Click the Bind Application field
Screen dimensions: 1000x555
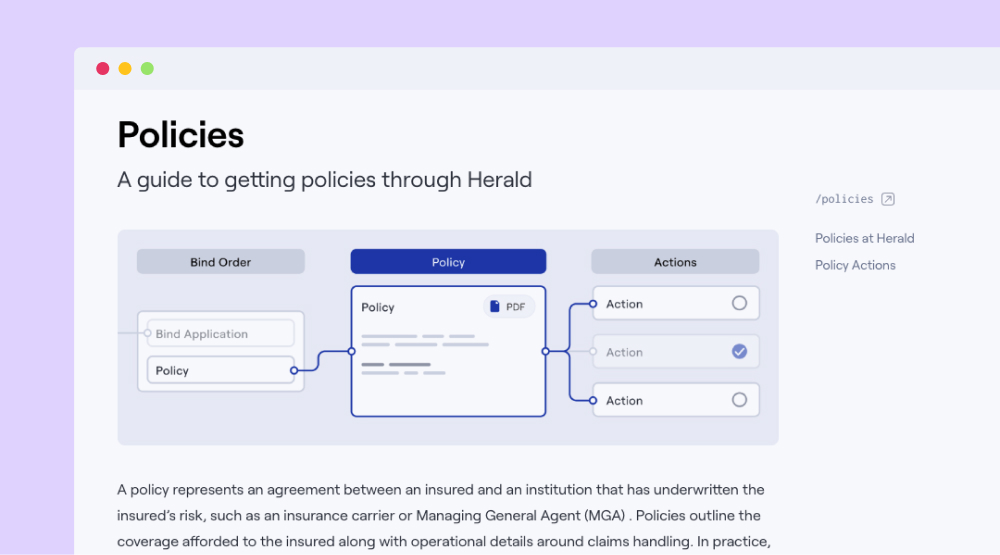[x=221, y=334]
